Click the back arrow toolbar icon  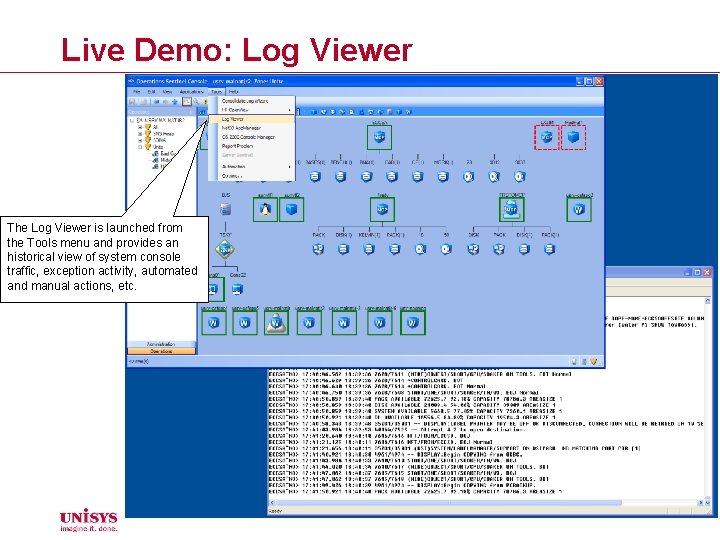coord(157,101)
